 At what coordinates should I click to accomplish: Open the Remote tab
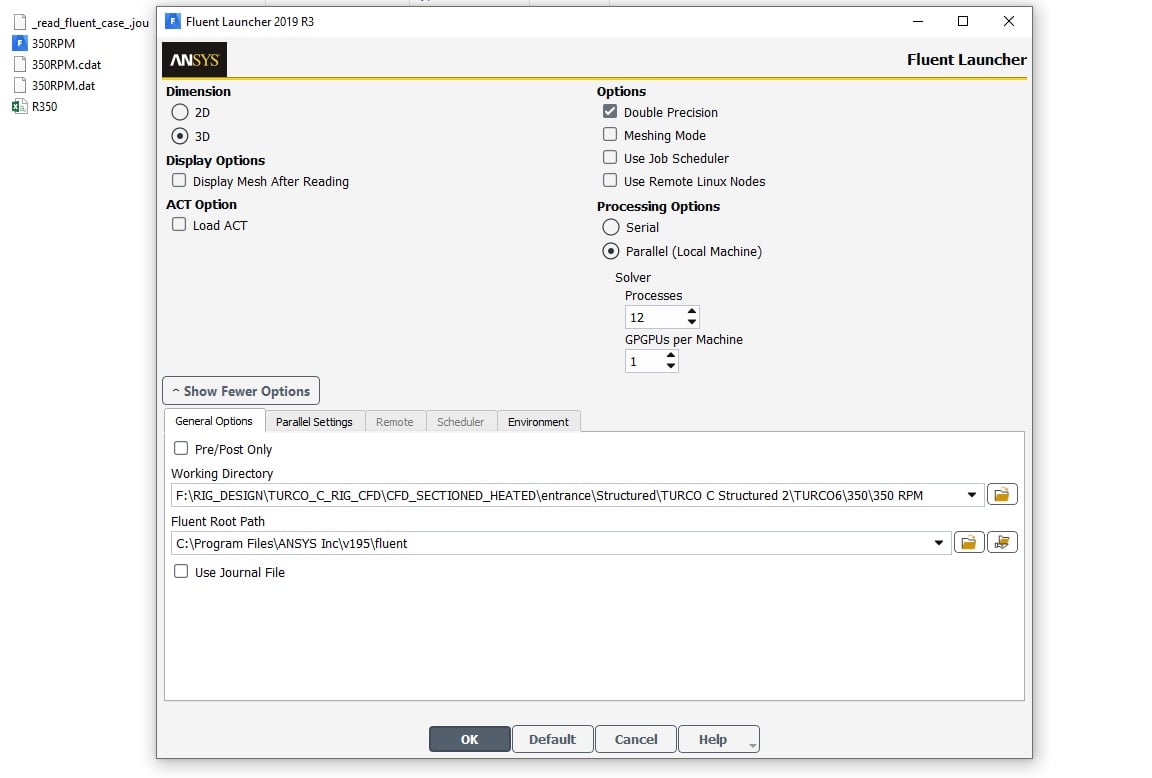coord(395,422)
